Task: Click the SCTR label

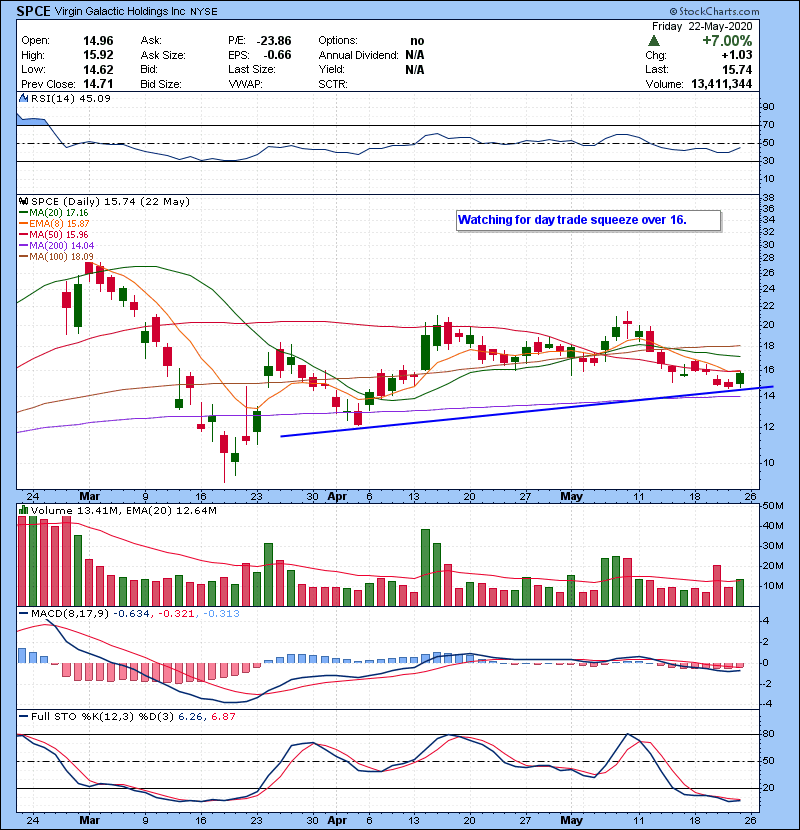Action: (333, 84)
